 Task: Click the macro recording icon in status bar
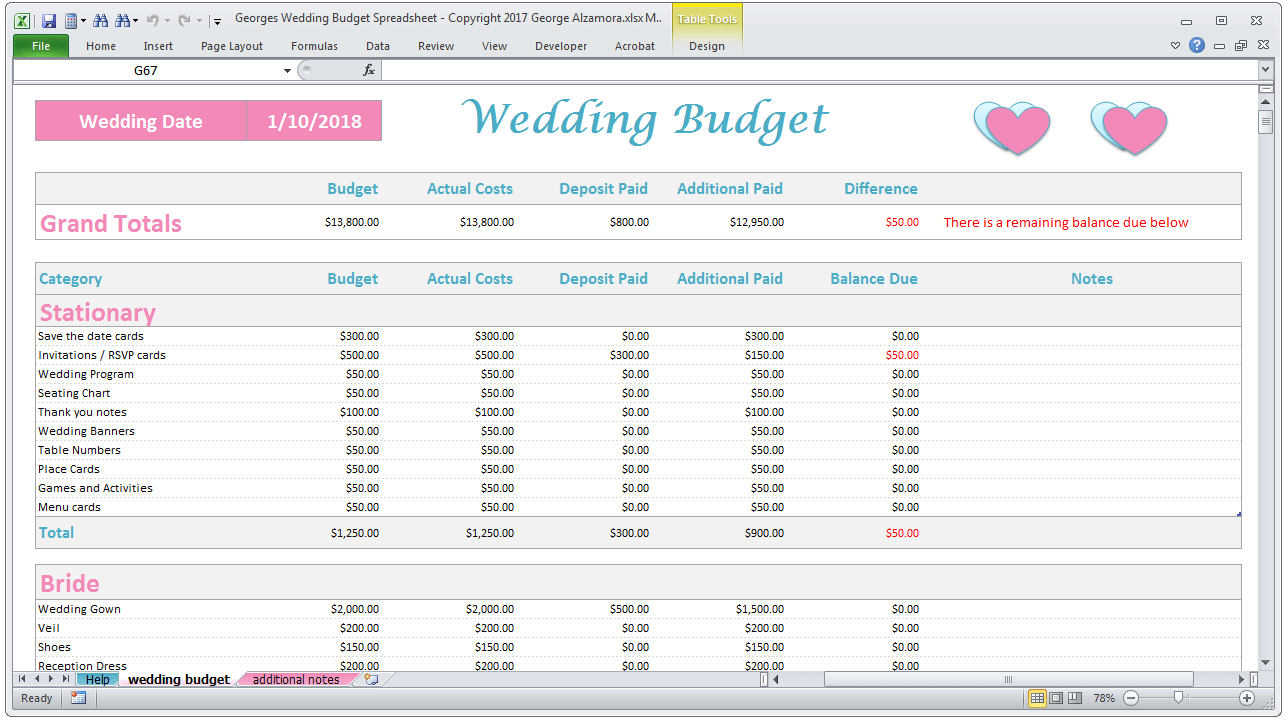click(78, 698)
